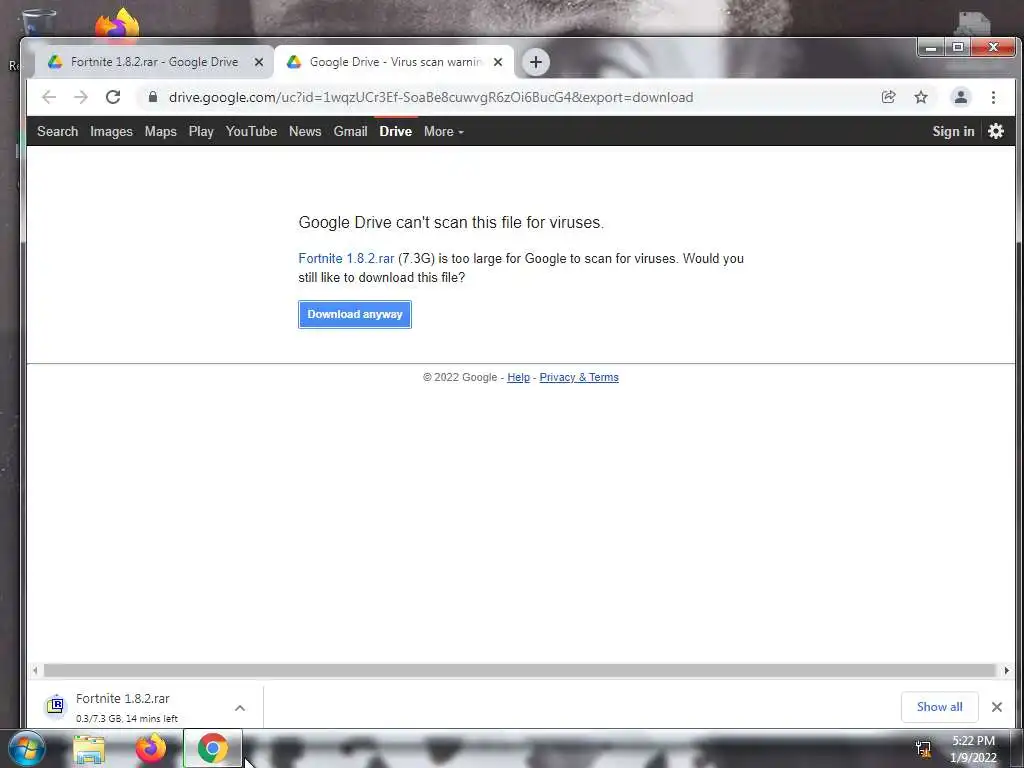Launch Firefox from the taskbar
This screenshot has height=768, width=1024.
click(x=151, y=749)
